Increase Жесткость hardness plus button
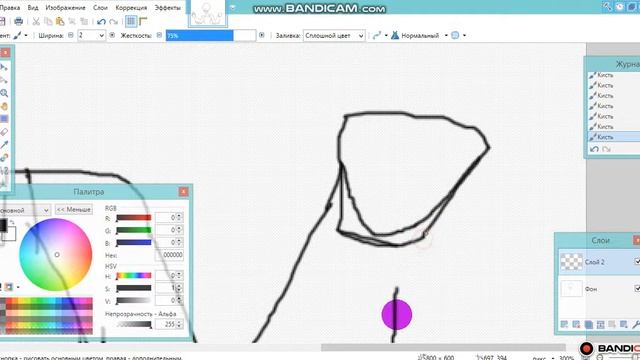This screenshot has height=360, width=640. (x=262, y=36)
